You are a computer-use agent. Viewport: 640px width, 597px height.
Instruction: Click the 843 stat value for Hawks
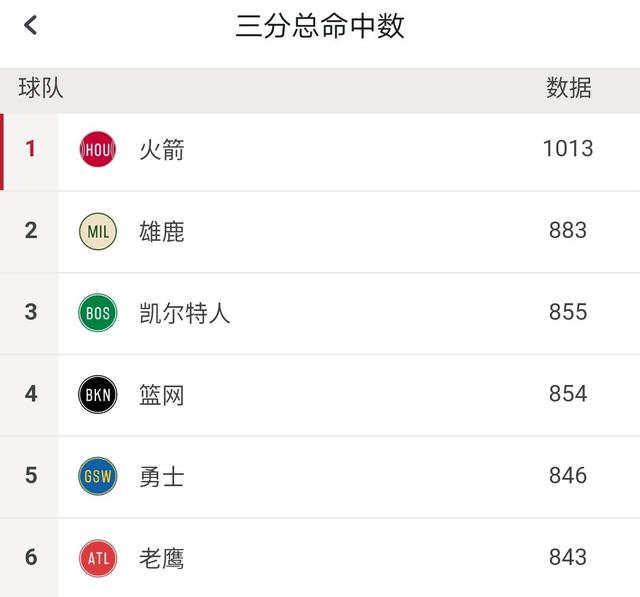[568, 557]
